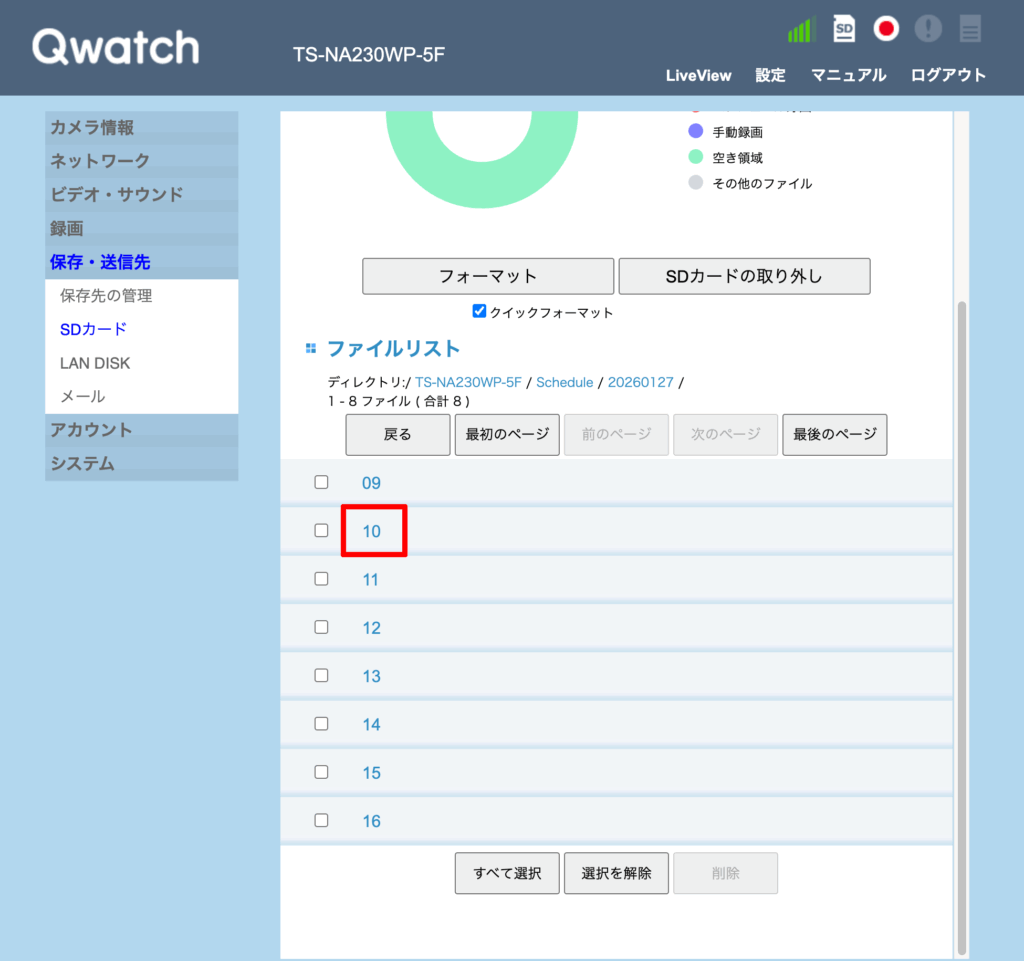Viewport: 1024px width, 961px height.
Task: Click the gray document icon in header
Action: 970,29
